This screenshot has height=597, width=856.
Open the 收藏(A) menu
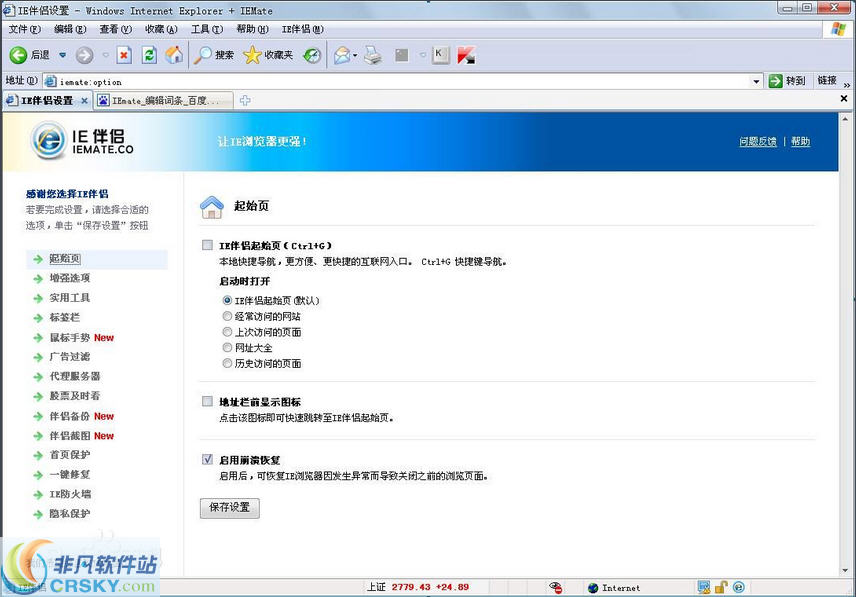tap(161, 29)
